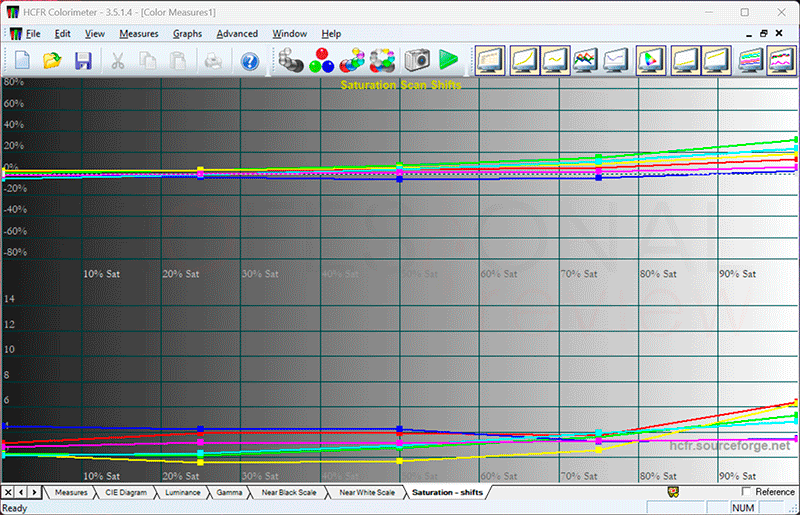Image resolution: width=800 pixels, height=515 pixels.
Task: Show the measures table view icon
Action: click(x=490, y=60)
